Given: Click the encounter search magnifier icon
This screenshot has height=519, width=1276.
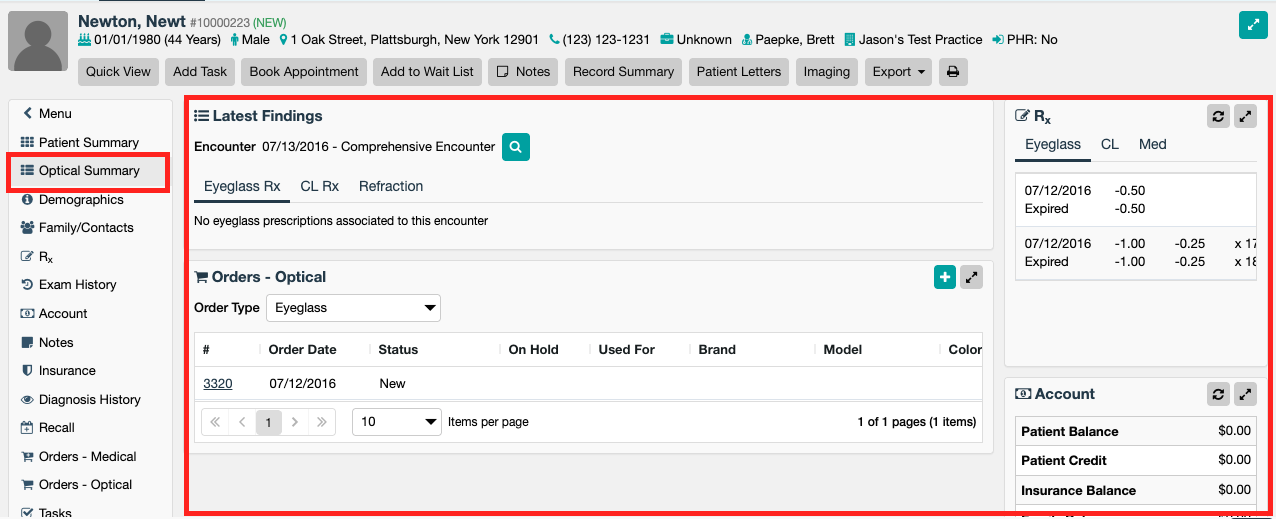Looking at the screenshot, I should pos(515,147).
